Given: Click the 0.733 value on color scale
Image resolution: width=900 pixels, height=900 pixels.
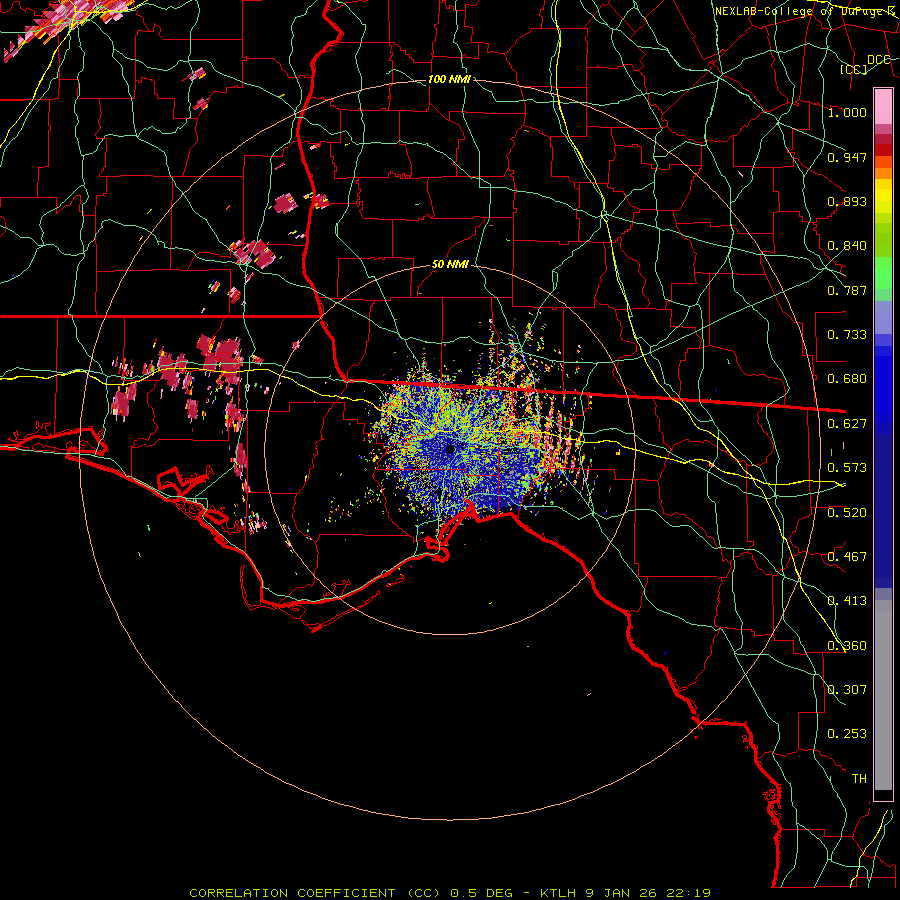Looking at the screenshot, I should 847,335.
